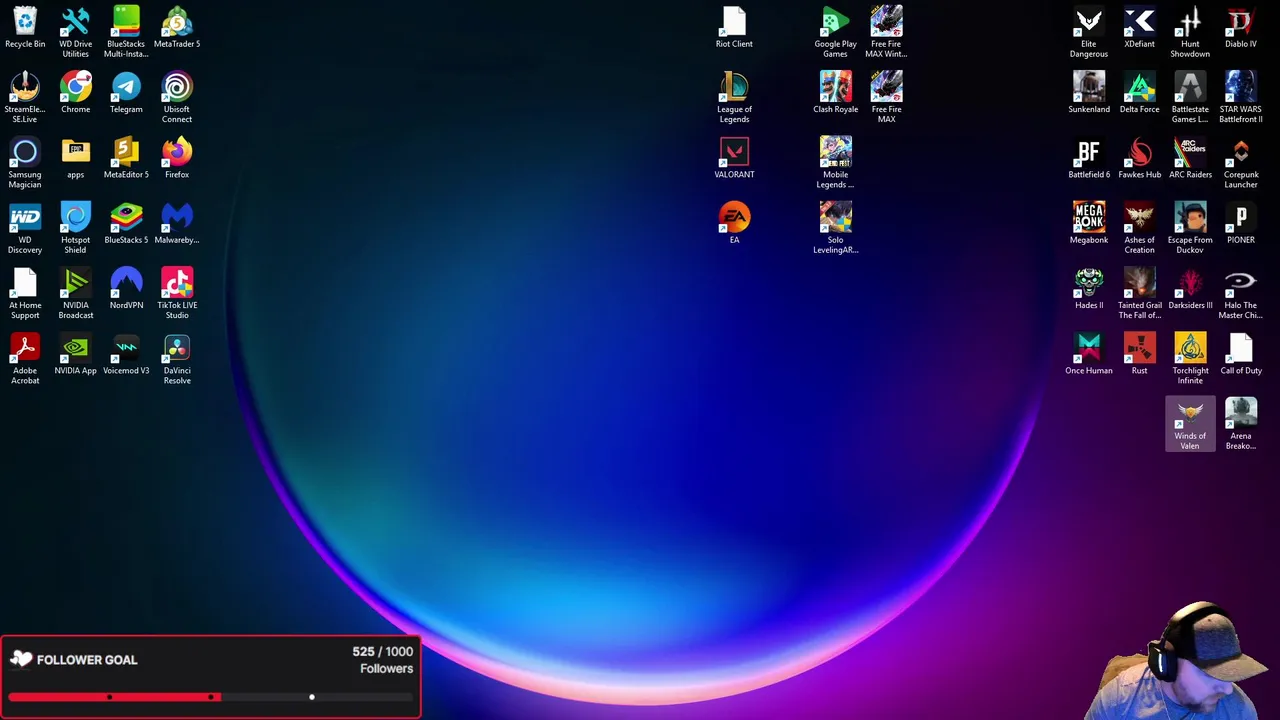Screen dimensions: 1280x720
Task: Select the Ubisoft Connect shortcut
Action: [x=177, y=86]
